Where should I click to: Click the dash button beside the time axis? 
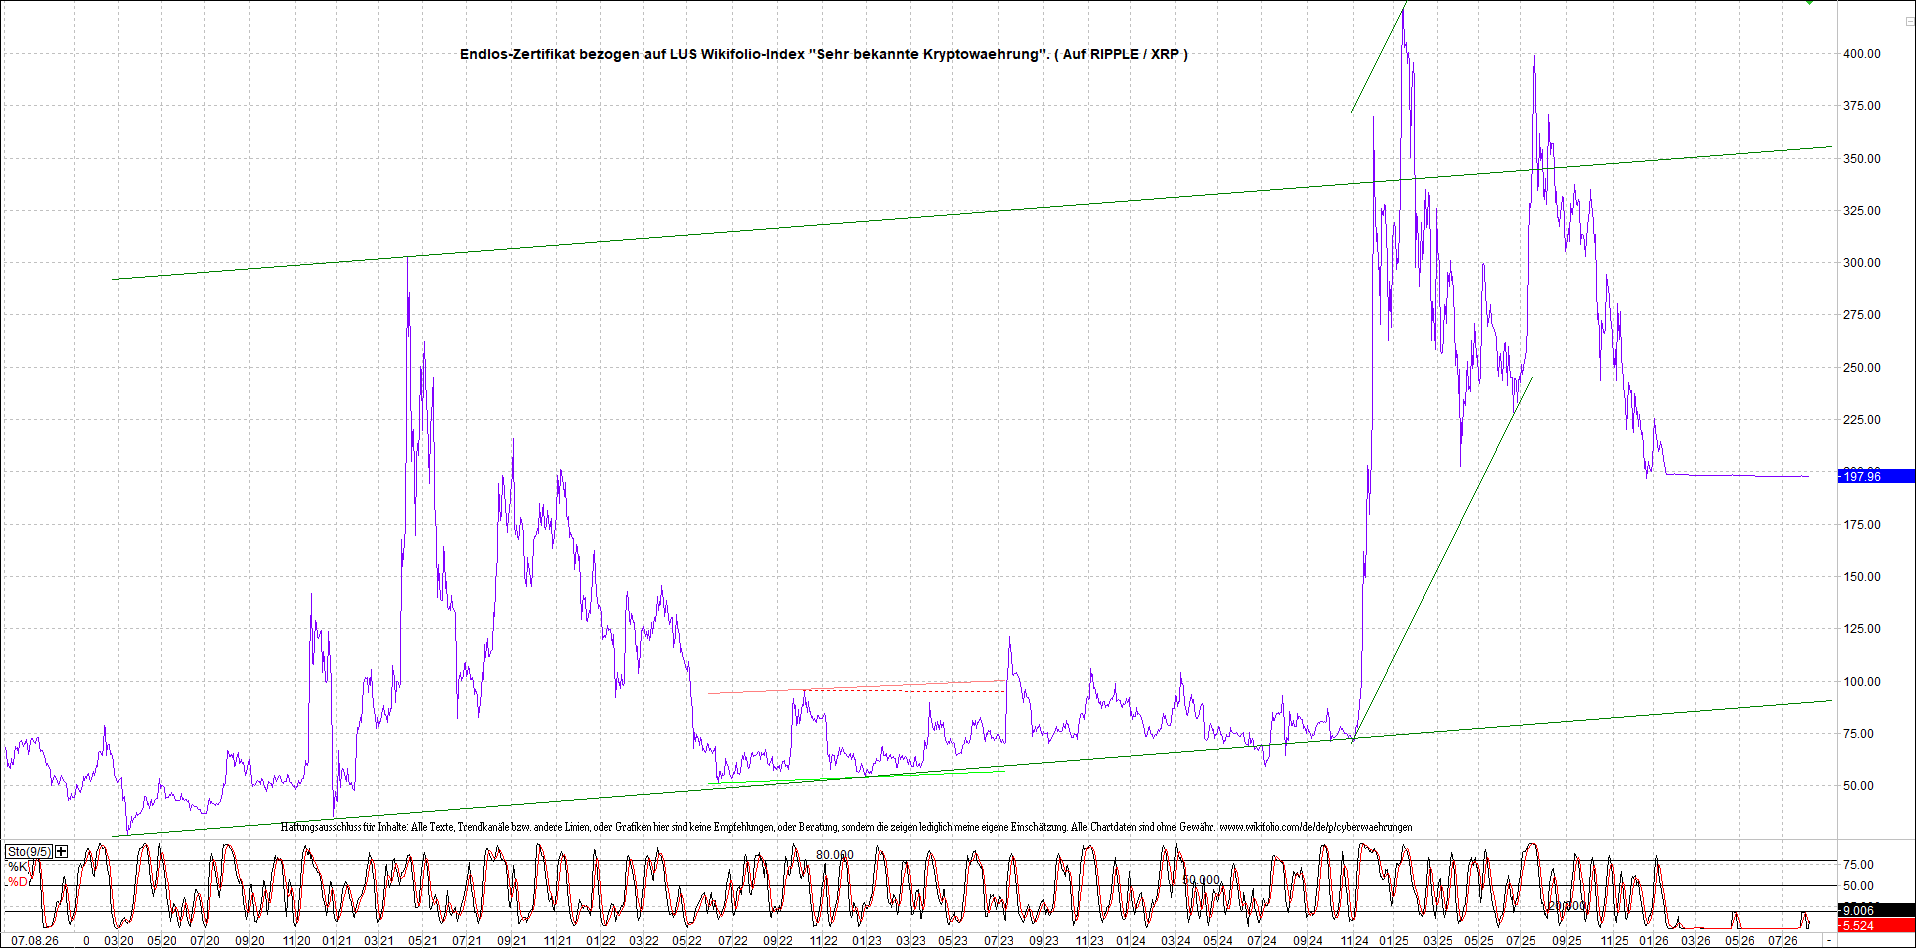(x=1829, y=940)
